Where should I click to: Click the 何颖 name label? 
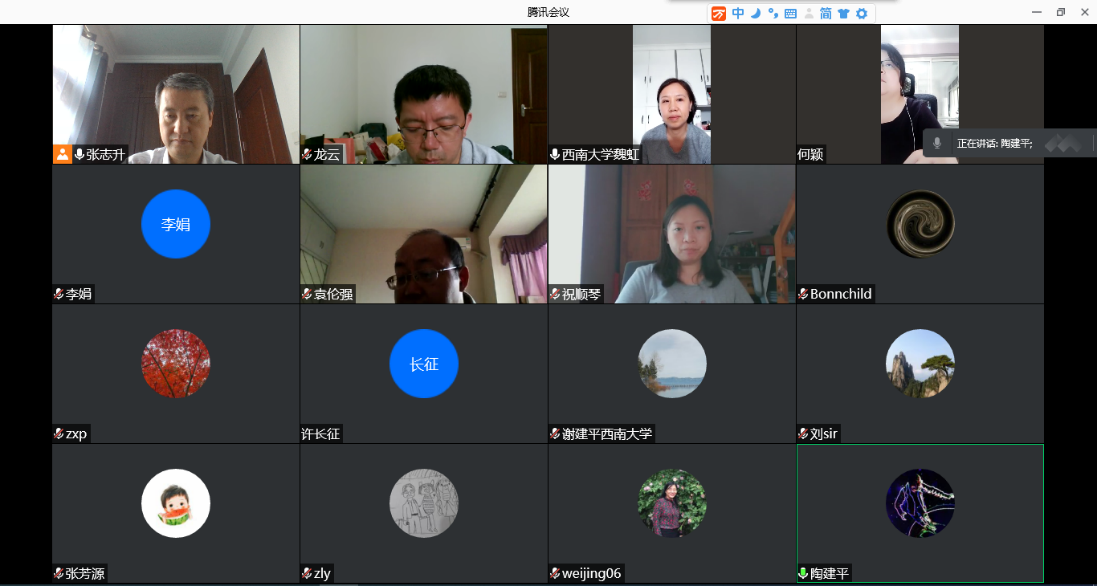(810, 155)
